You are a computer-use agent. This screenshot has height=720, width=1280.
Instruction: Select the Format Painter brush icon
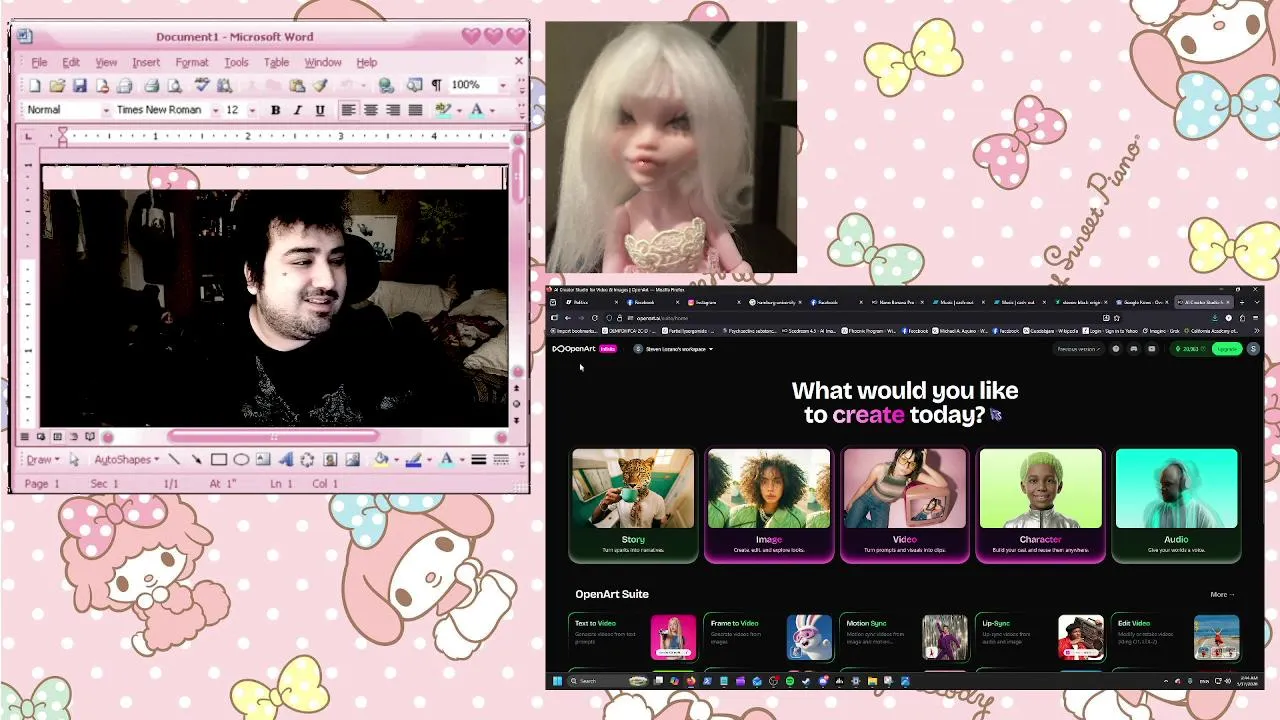(x=320, y=86)
